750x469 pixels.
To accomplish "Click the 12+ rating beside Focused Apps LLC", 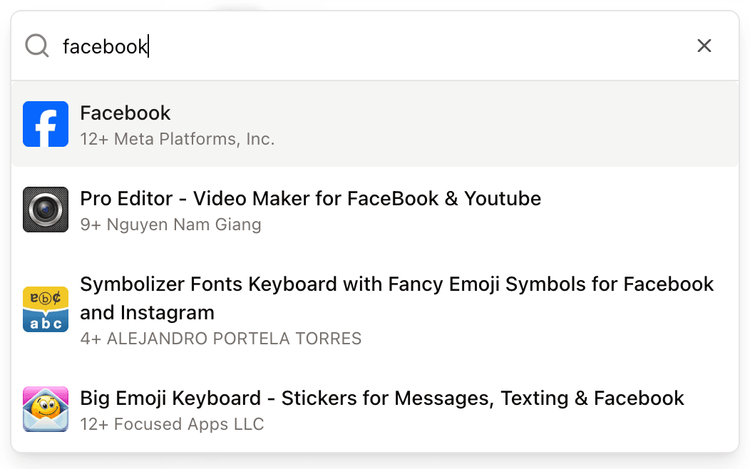I will coord(94,424).
